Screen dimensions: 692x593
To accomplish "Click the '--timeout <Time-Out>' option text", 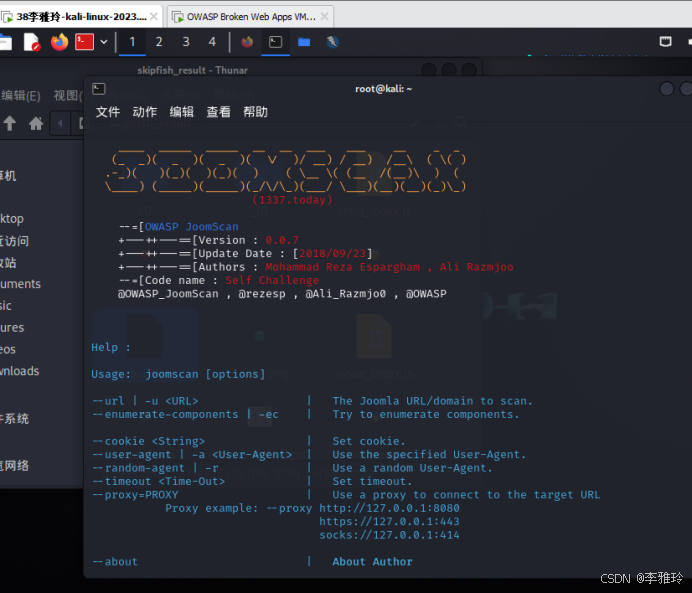I will click(x=158, y=481).
